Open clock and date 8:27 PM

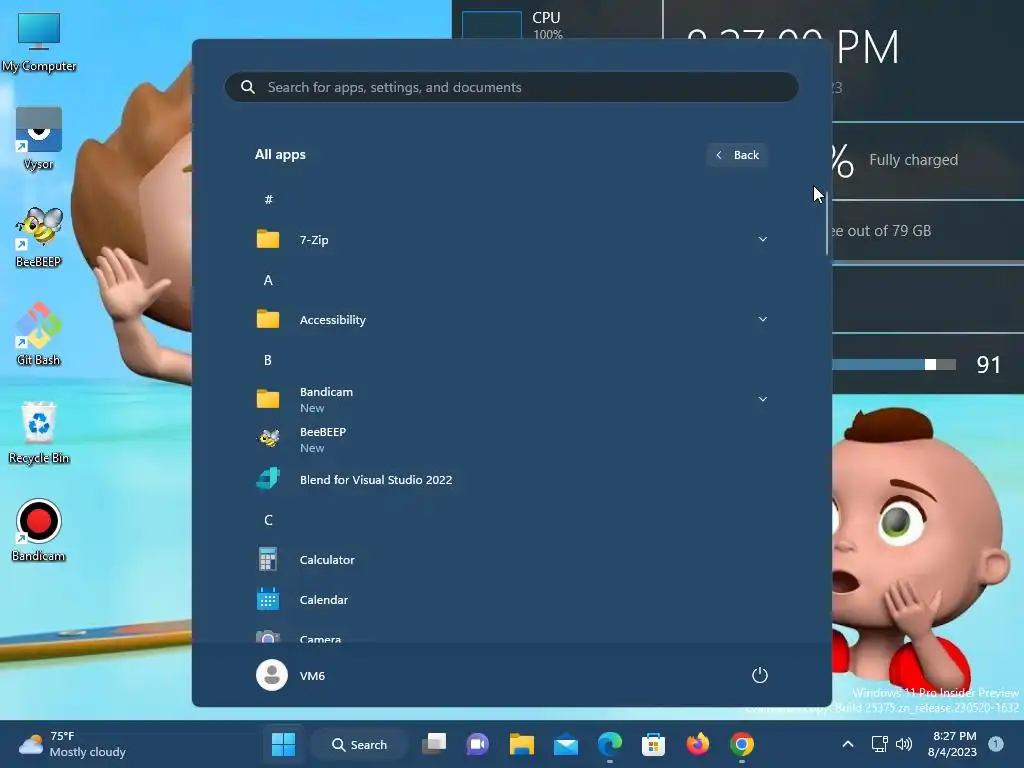[952, 744]
